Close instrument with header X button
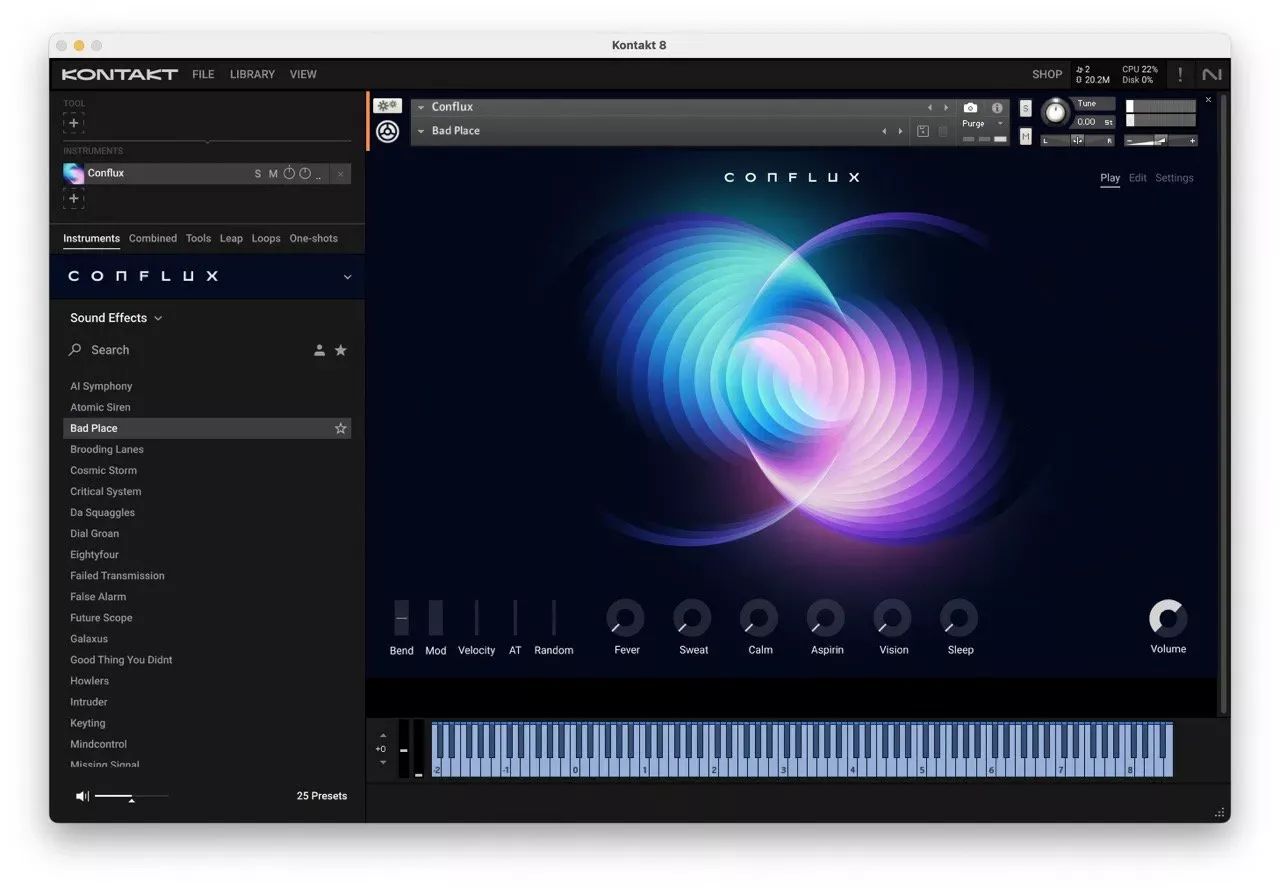Viewport: 1280px width, 888px height. tap(1208, 100)
